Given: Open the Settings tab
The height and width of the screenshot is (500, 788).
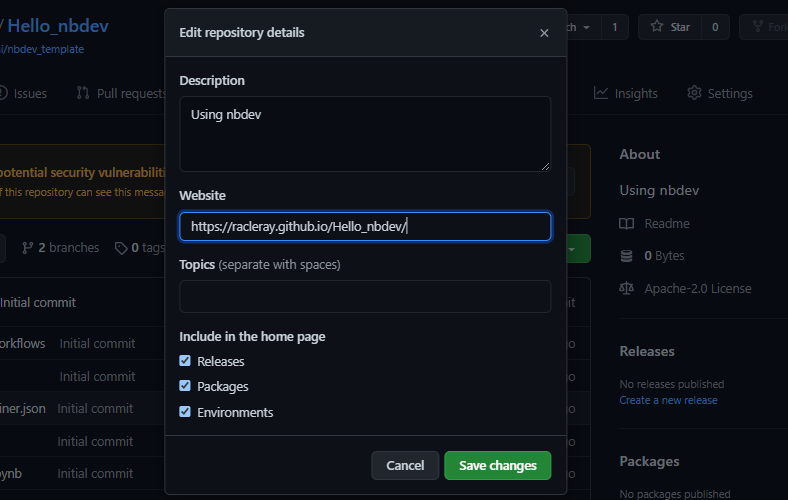Looking at the screenshot, I should tap(719, 93).
